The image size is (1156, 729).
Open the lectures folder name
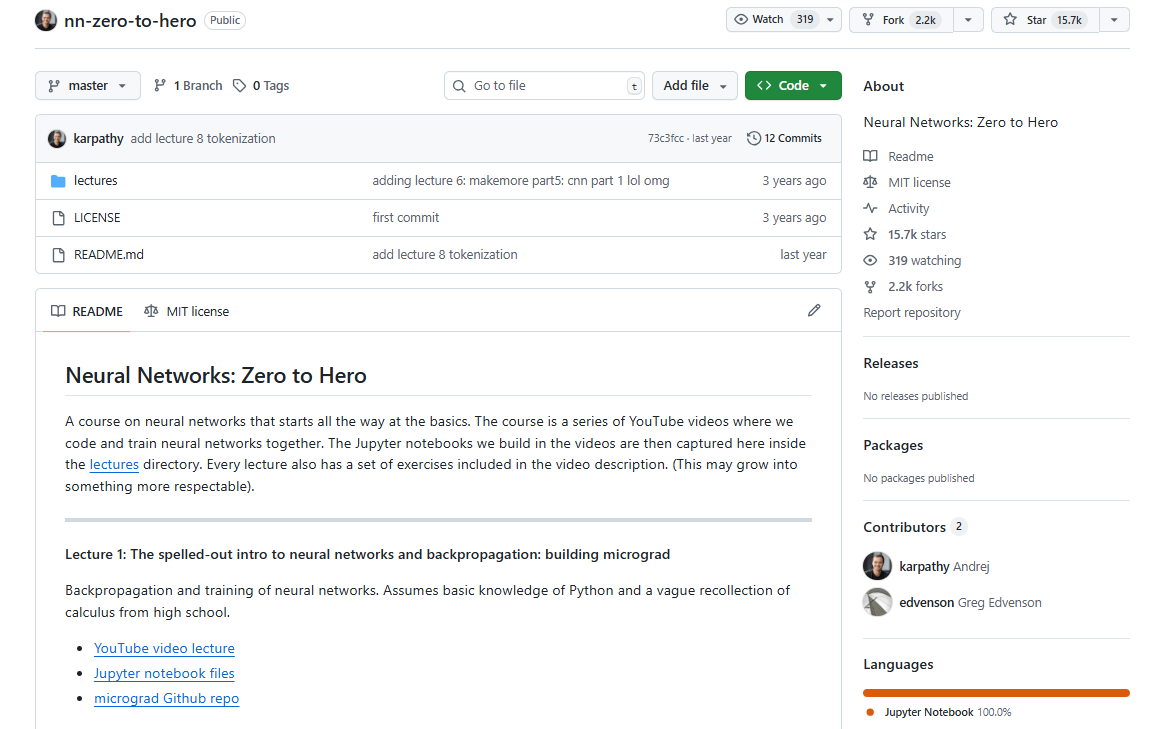tap(95, 181)
